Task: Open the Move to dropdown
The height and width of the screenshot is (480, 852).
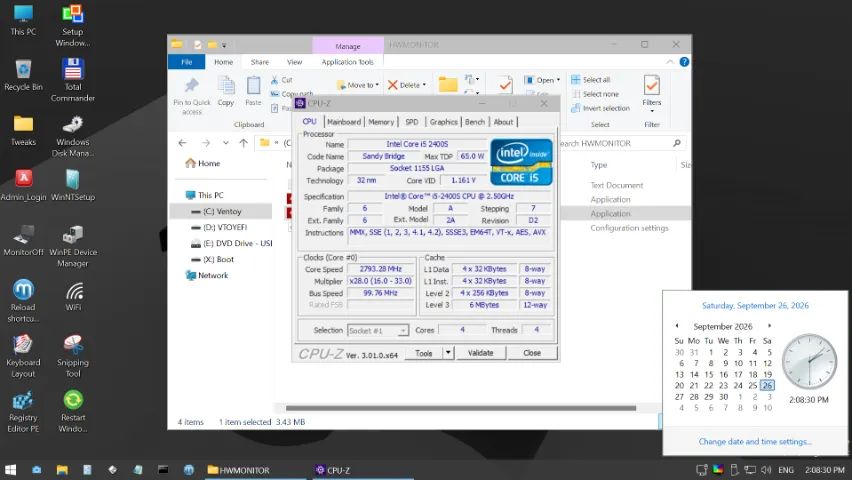Action: pyautogui.click(x=358, y=85)
